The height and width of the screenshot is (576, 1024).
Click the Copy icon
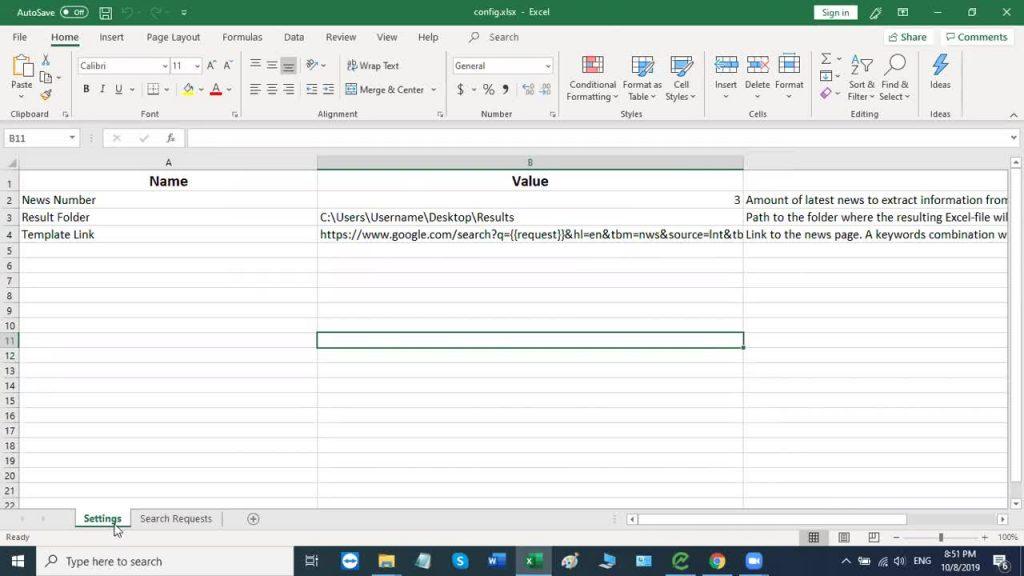[46, 78]
